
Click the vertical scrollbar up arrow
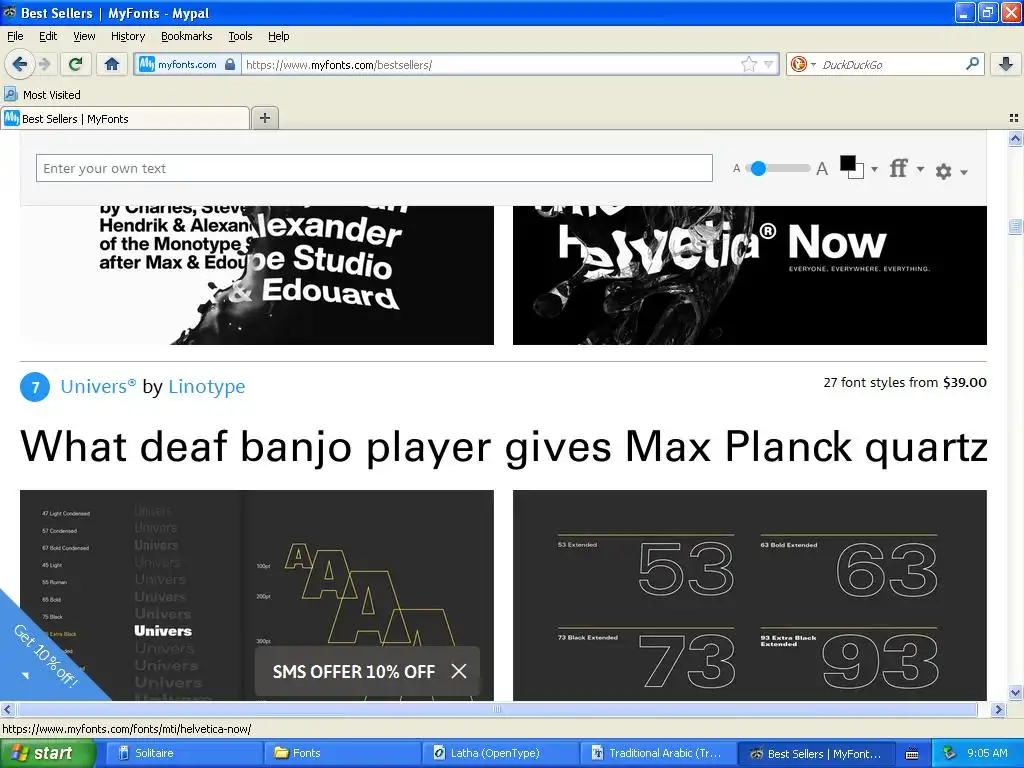1015,138
